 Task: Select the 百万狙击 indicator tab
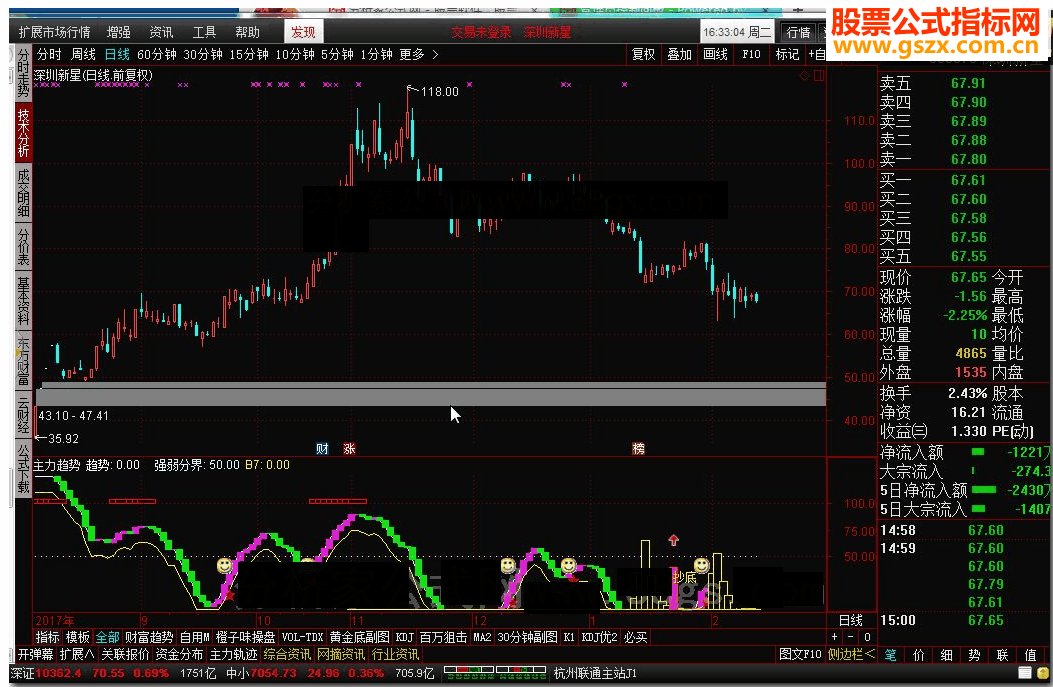443,637
